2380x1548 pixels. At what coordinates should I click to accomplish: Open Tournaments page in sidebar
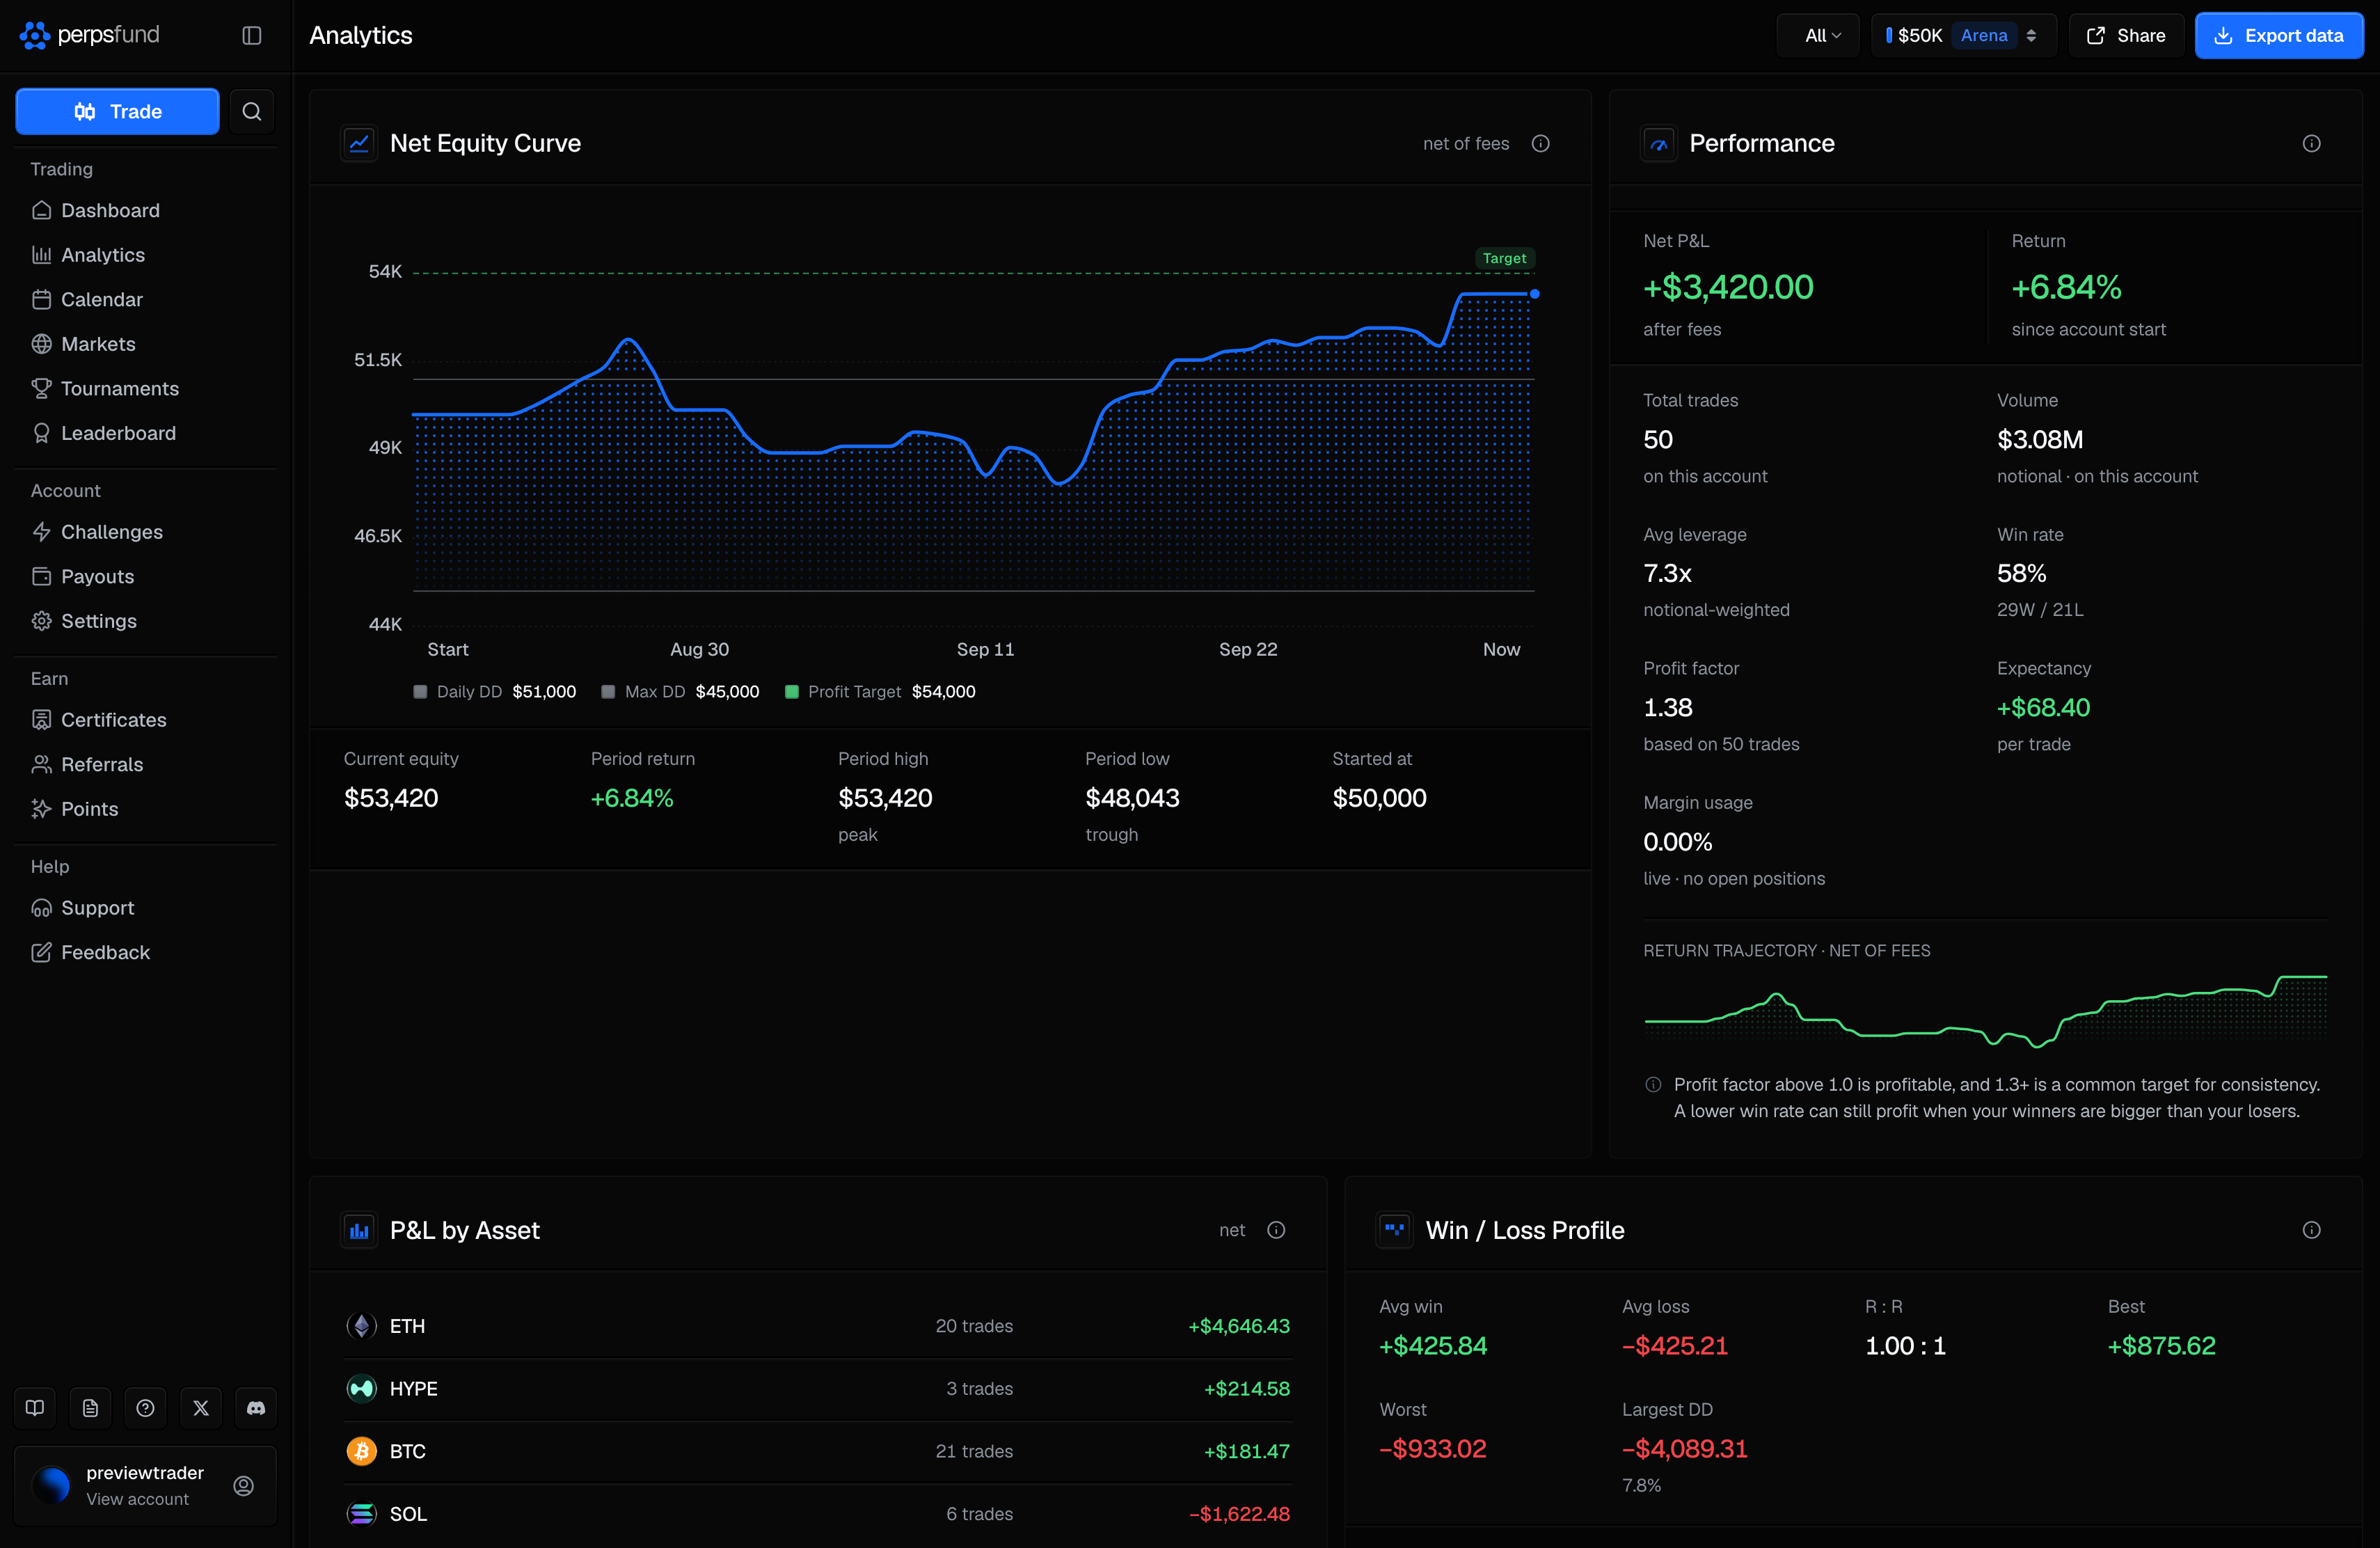pyautogui.click(x=145, y=388)
